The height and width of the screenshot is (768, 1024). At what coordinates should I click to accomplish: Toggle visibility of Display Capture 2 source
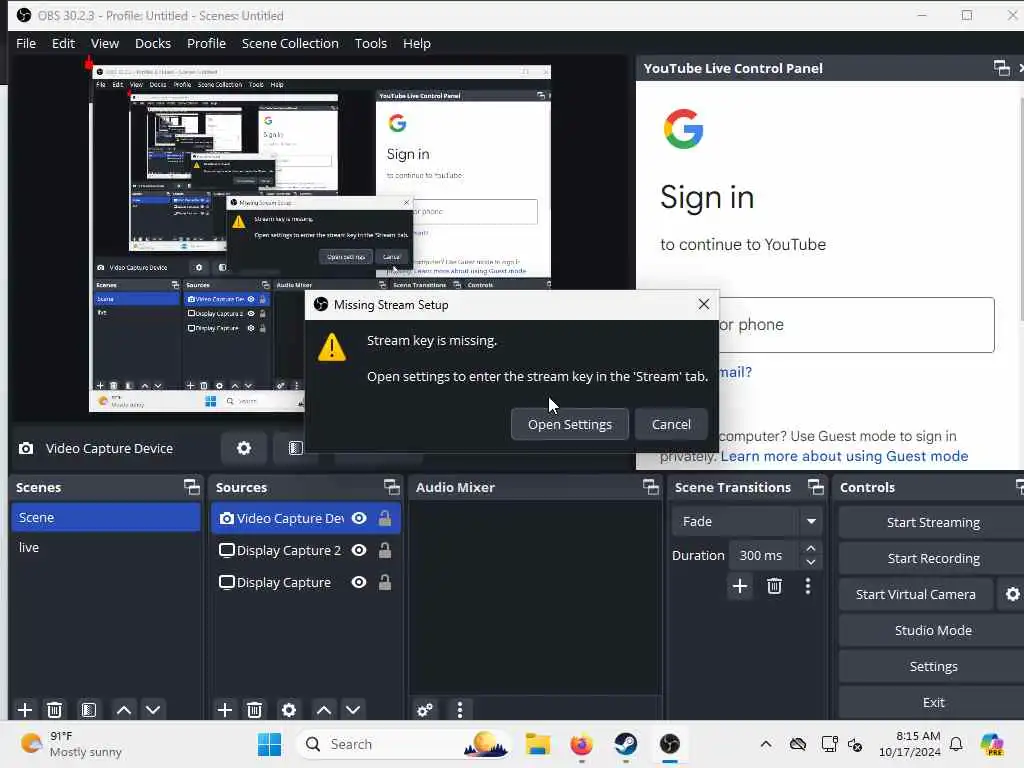(359, 550)
